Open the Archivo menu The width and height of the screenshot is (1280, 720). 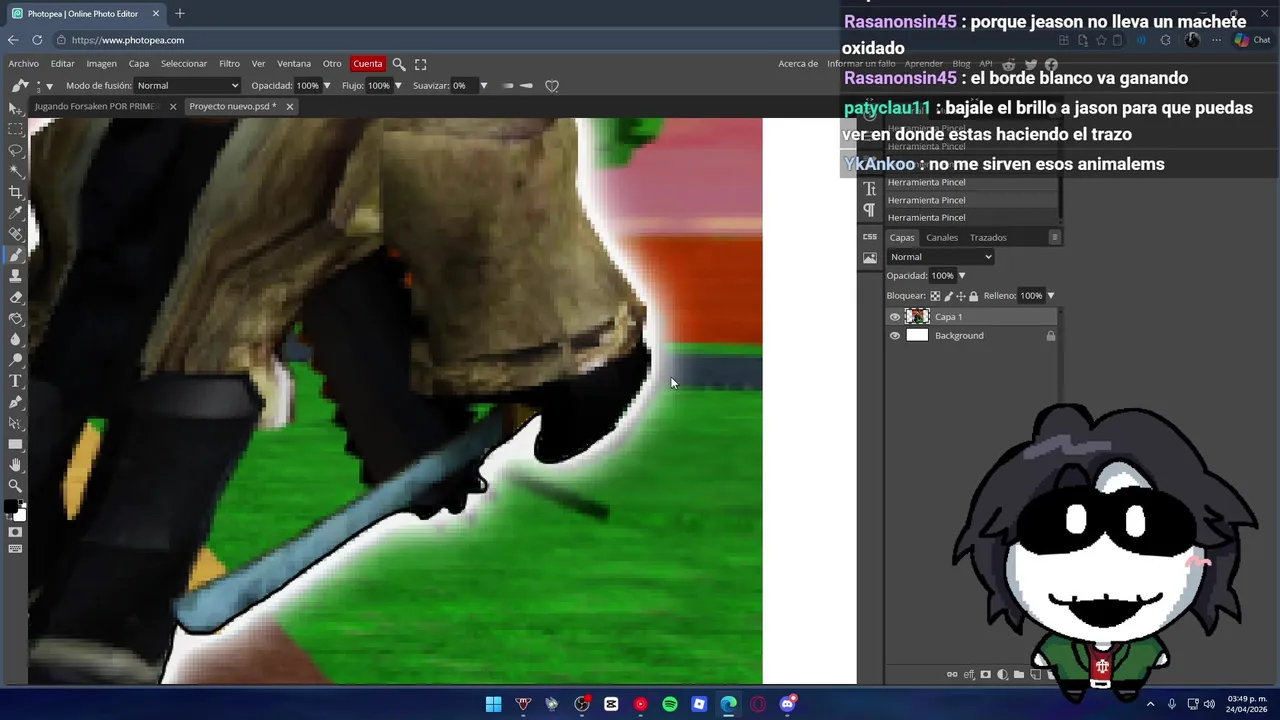click(x=24, y=64)
